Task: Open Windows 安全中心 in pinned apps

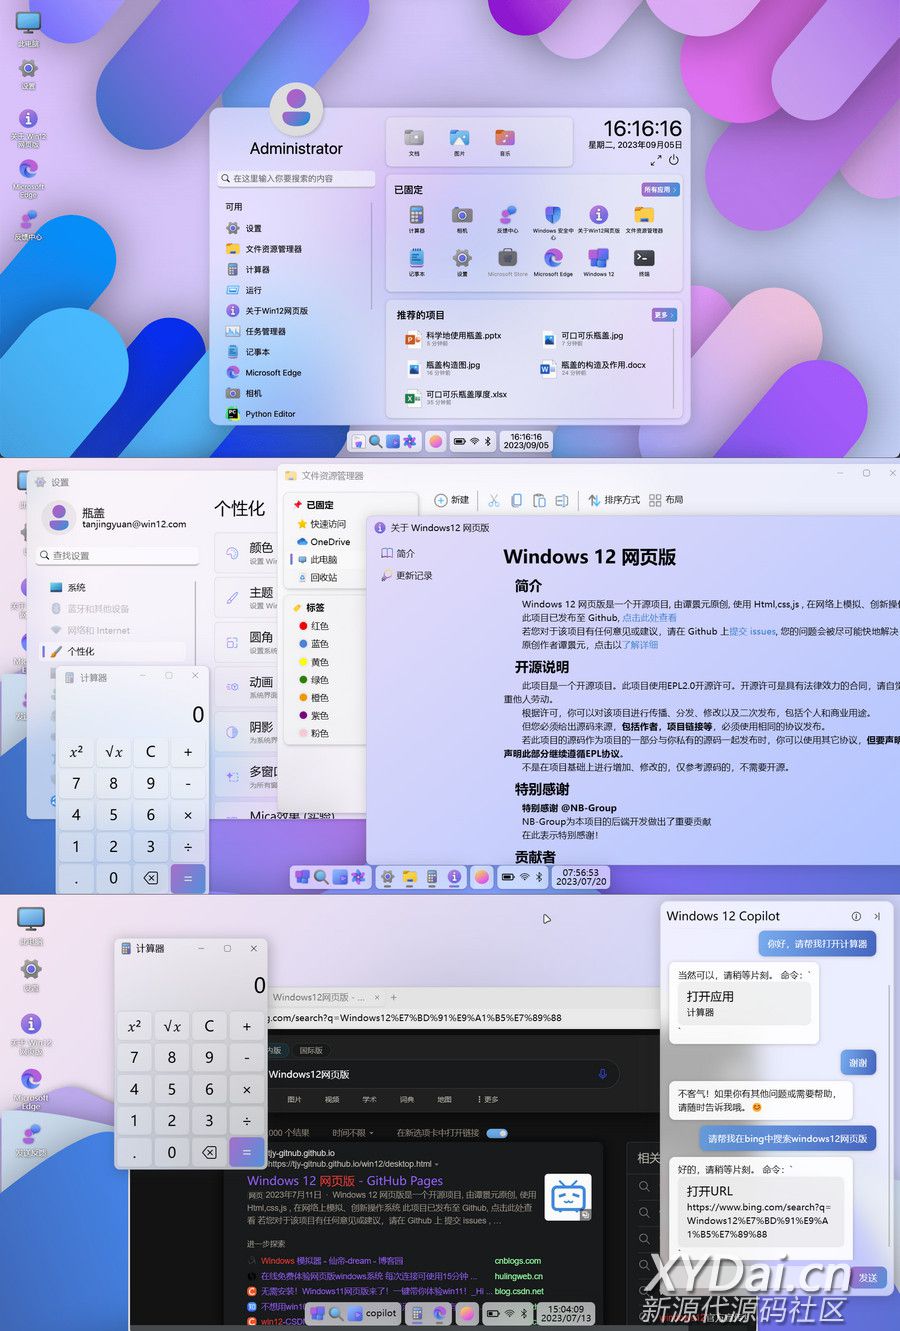Action: (x=552, y=216)
